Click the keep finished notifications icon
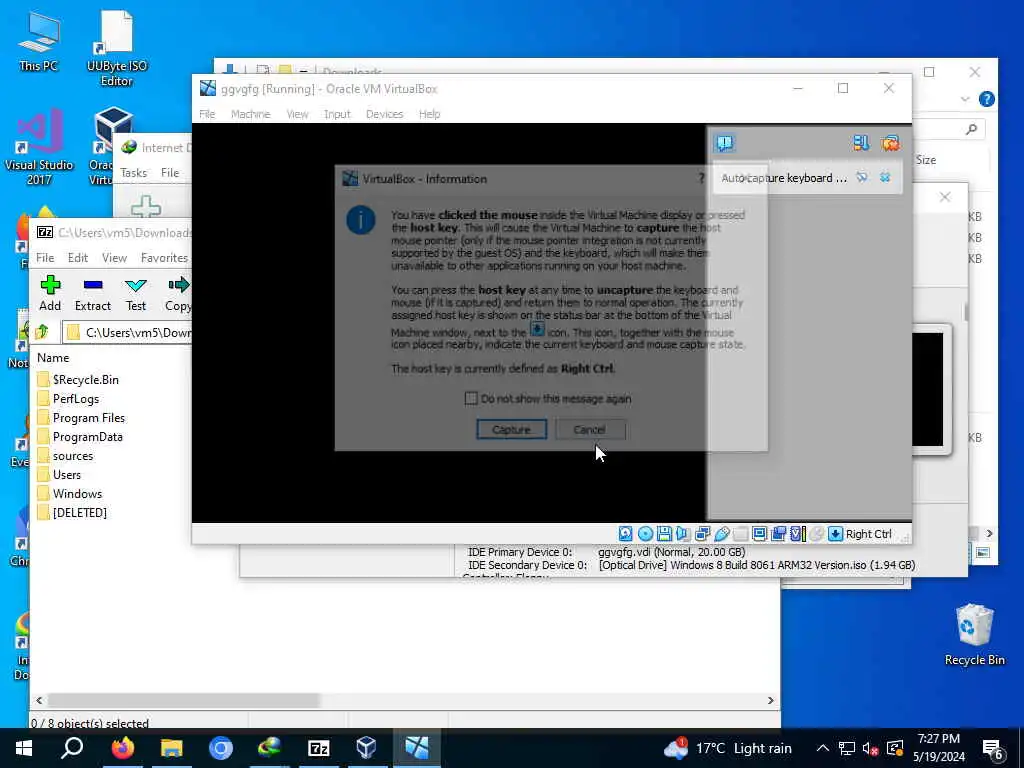The width and height of the screenshot is (1024, 768). (x=861, y=143)
